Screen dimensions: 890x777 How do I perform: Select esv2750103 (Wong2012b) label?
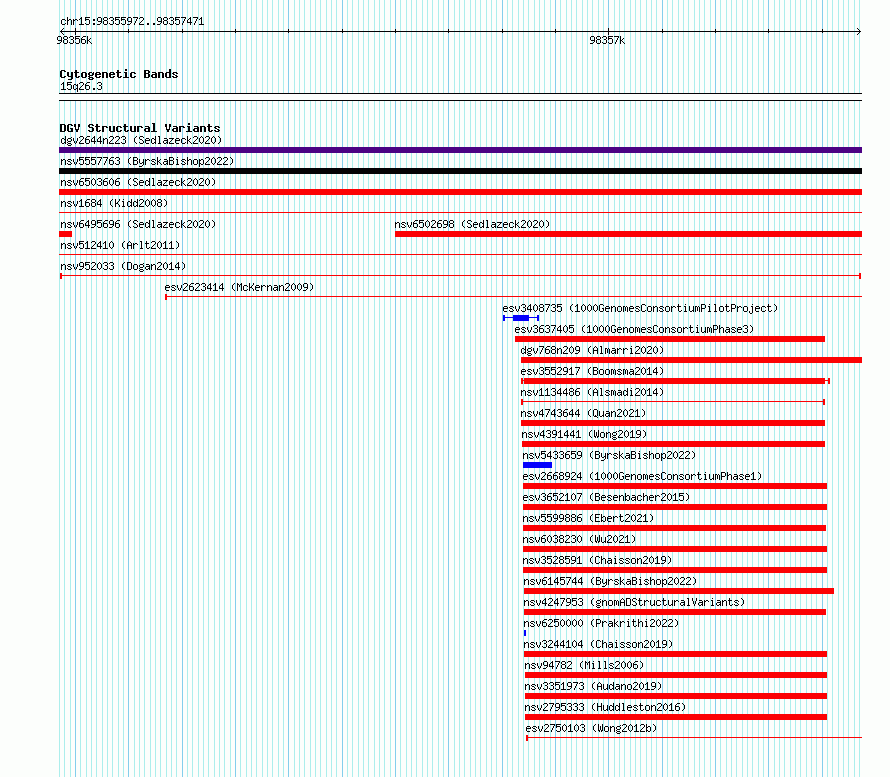pyautogui.click(x=591, y=728)
